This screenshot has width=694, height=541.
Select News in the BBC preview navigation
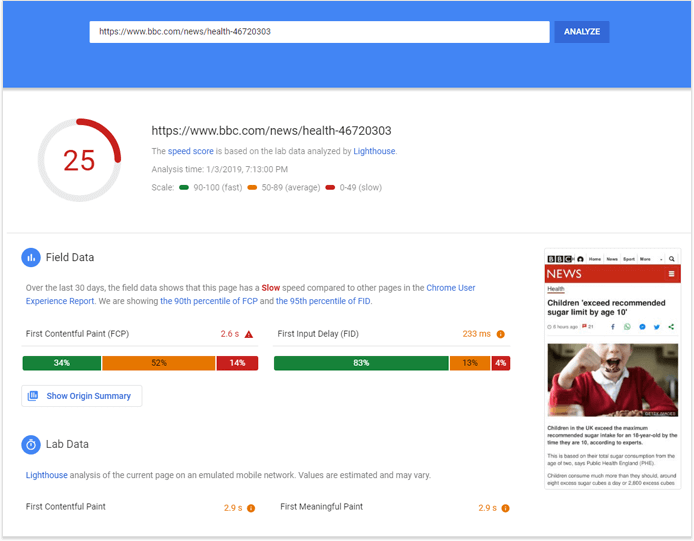pyautogui.click(x=612, y=259)
